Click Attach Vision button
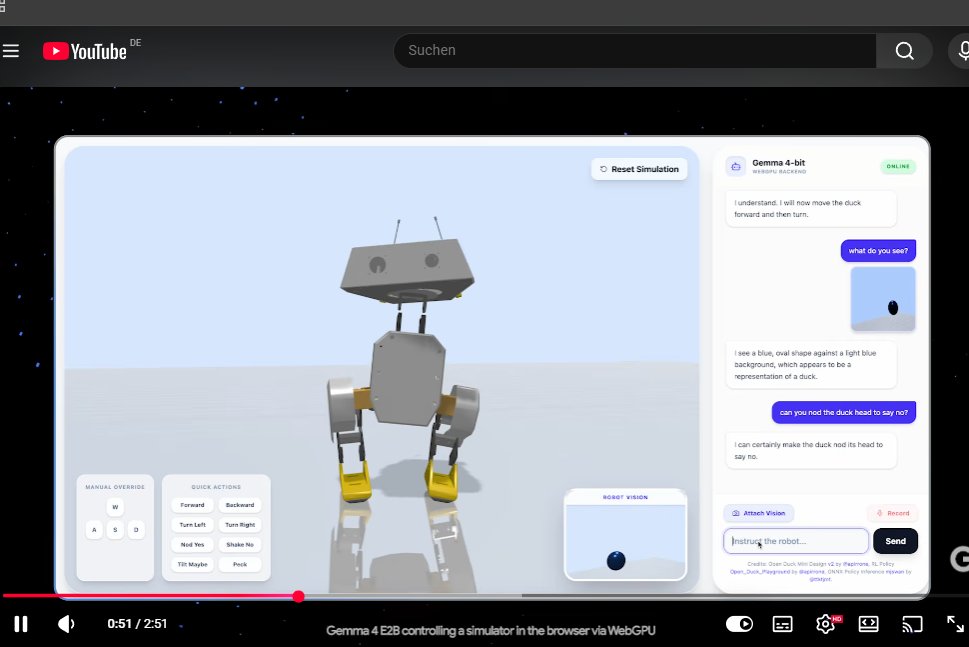This screenshot has height=647, width=969. tap(758, 513)
